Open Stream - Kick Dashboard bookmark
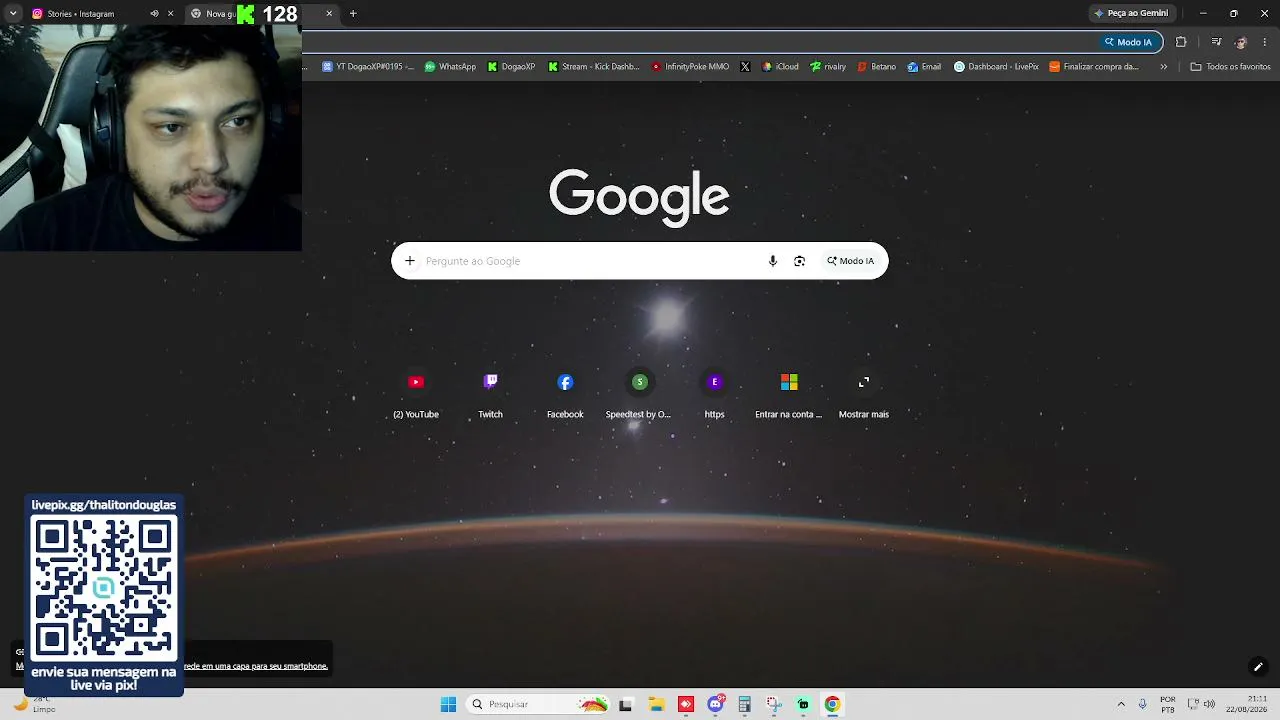This screenshot has width=1280, height=720. click(593, 67)
